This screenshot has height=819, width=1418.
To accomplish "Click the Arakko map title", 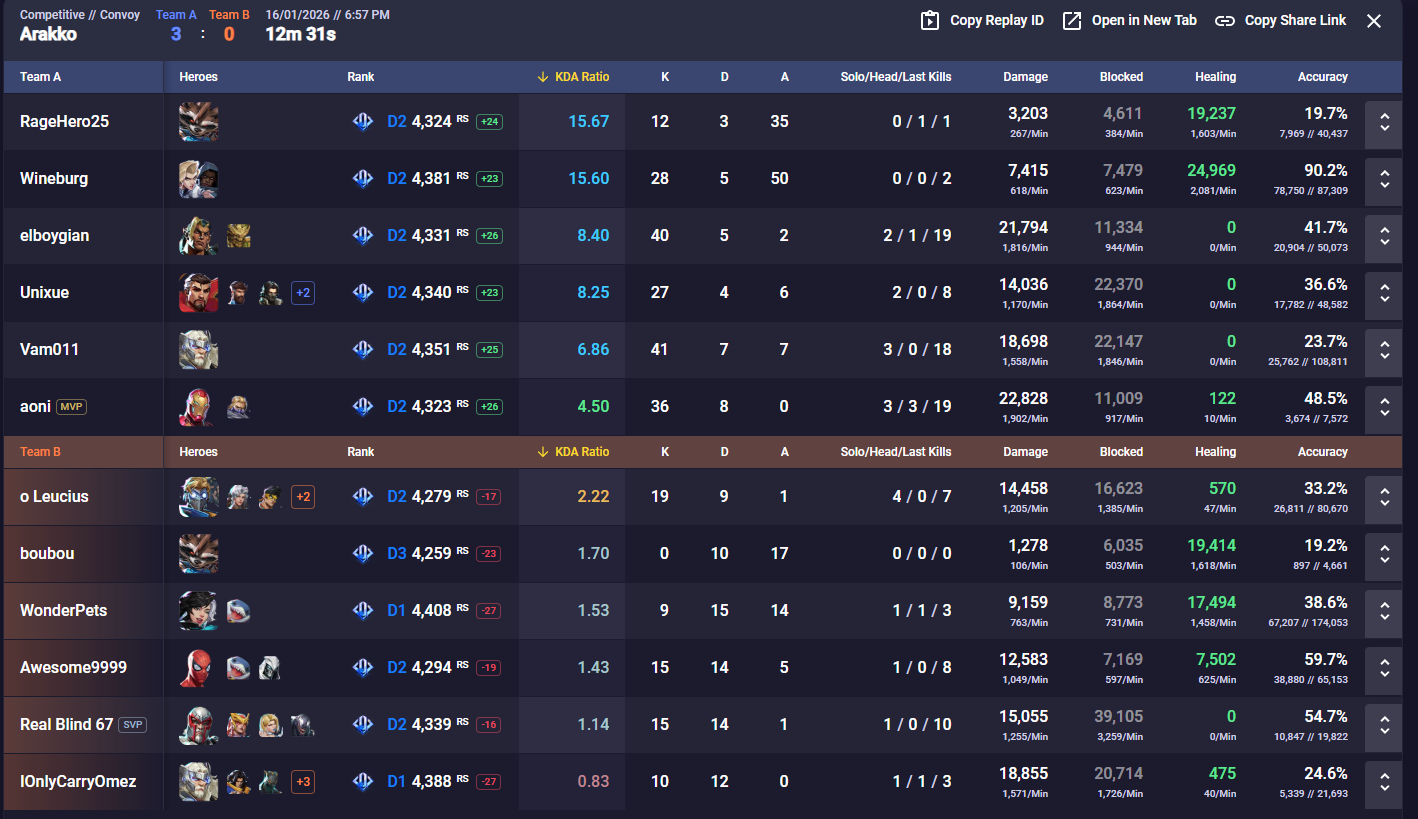I will [x=48, y=34].
